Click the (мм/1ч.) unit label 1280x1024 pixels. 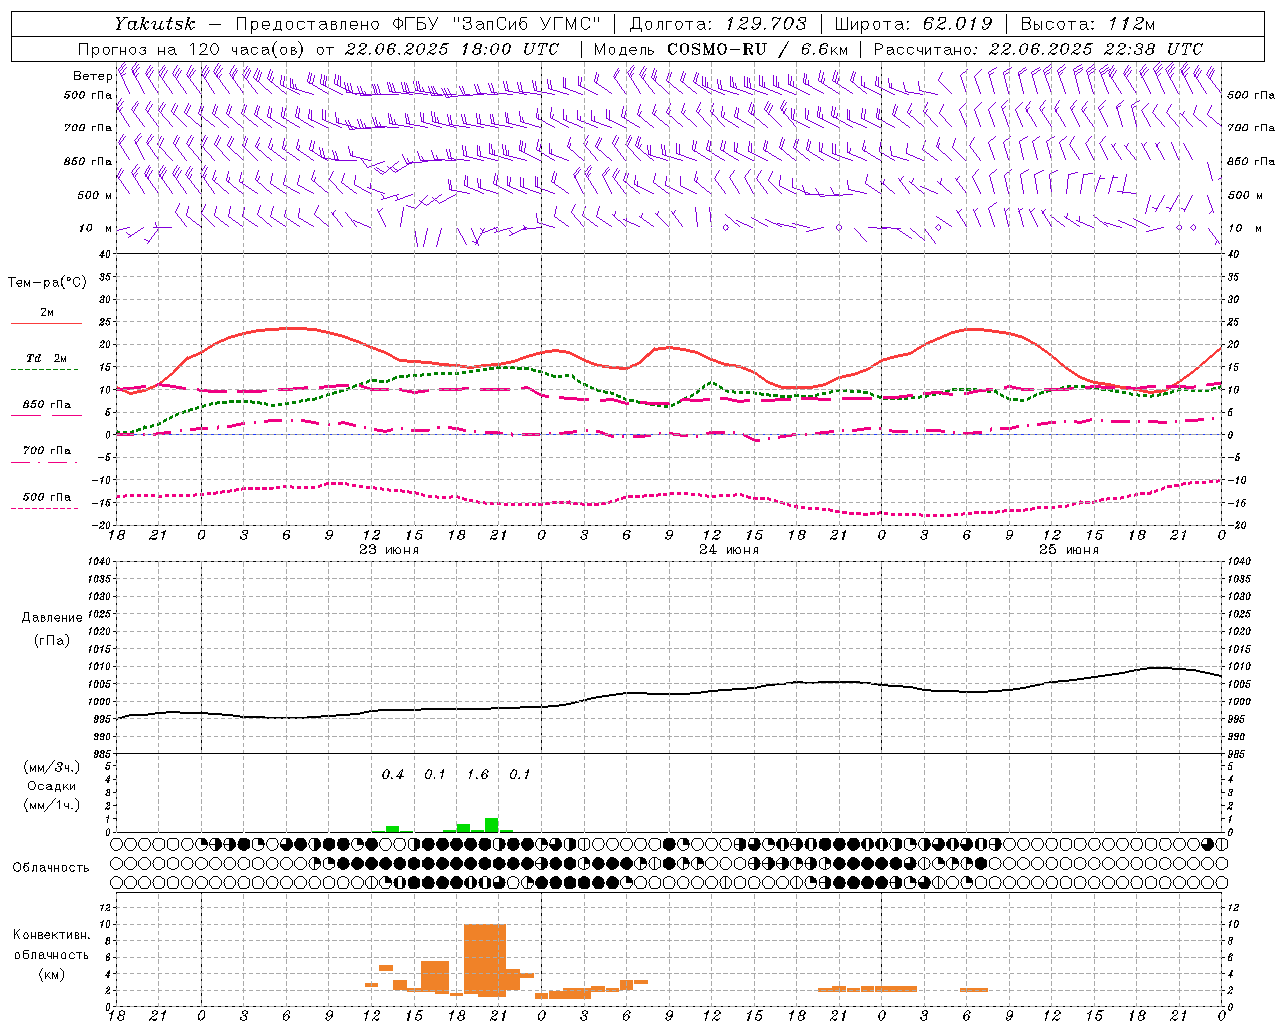point(51,805)
